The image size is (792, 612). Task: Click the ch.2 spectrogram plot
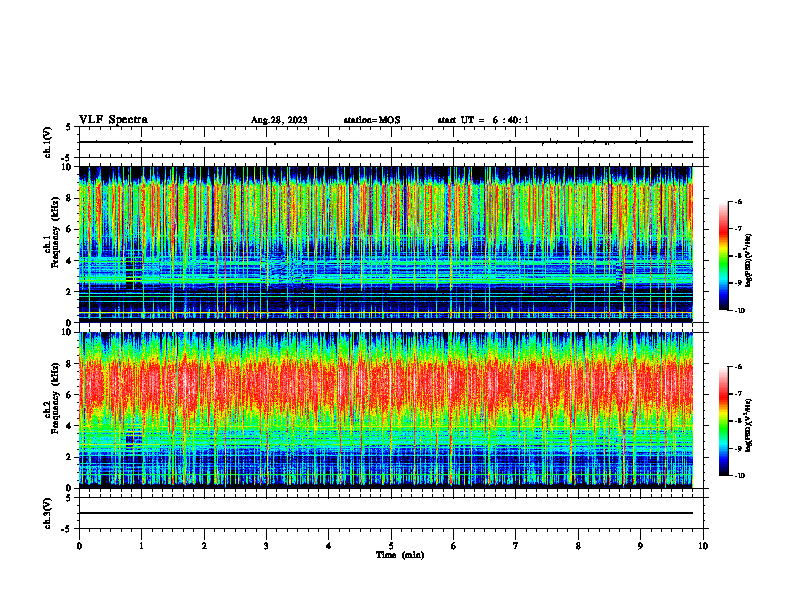point(386,410)
